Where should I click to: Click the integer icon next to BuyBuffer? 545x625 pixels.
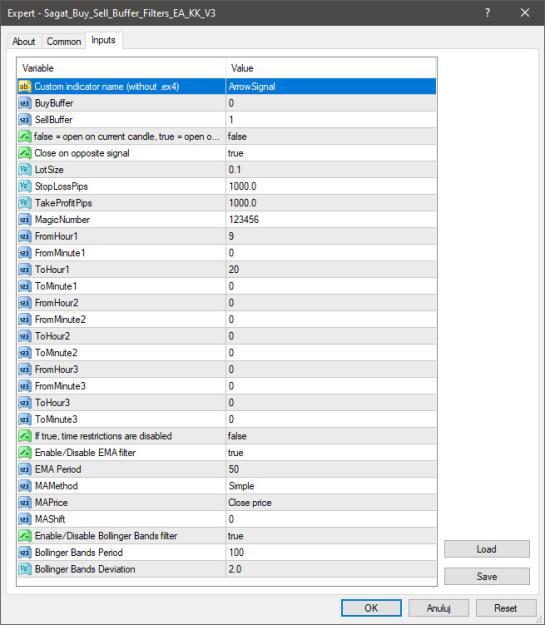pyautogui.click(x=24, y=103)
